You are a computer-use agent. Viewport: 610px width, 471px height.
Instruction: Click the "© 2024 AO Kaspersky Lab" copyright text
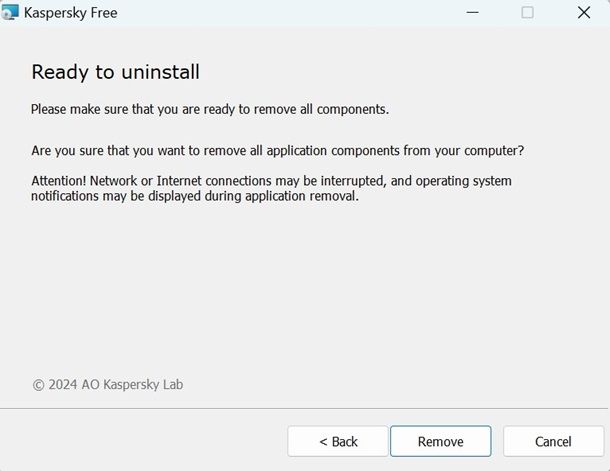click(108, 384)
